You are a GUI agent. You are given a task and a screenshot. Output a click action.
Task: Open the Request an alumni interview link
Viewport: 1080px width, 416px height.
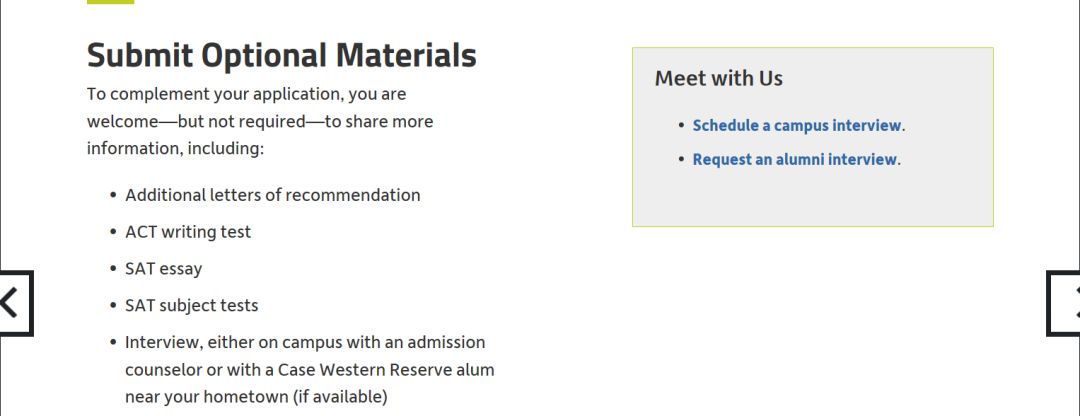point(794,159)
